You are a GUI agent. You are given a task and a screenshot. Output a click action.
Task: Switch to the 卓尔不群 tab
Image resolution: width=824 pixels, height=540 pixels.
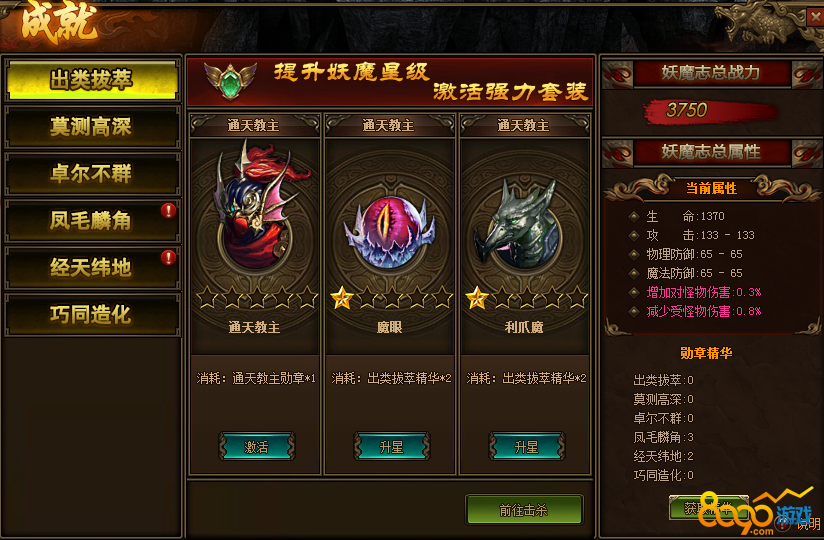(92, 174)
